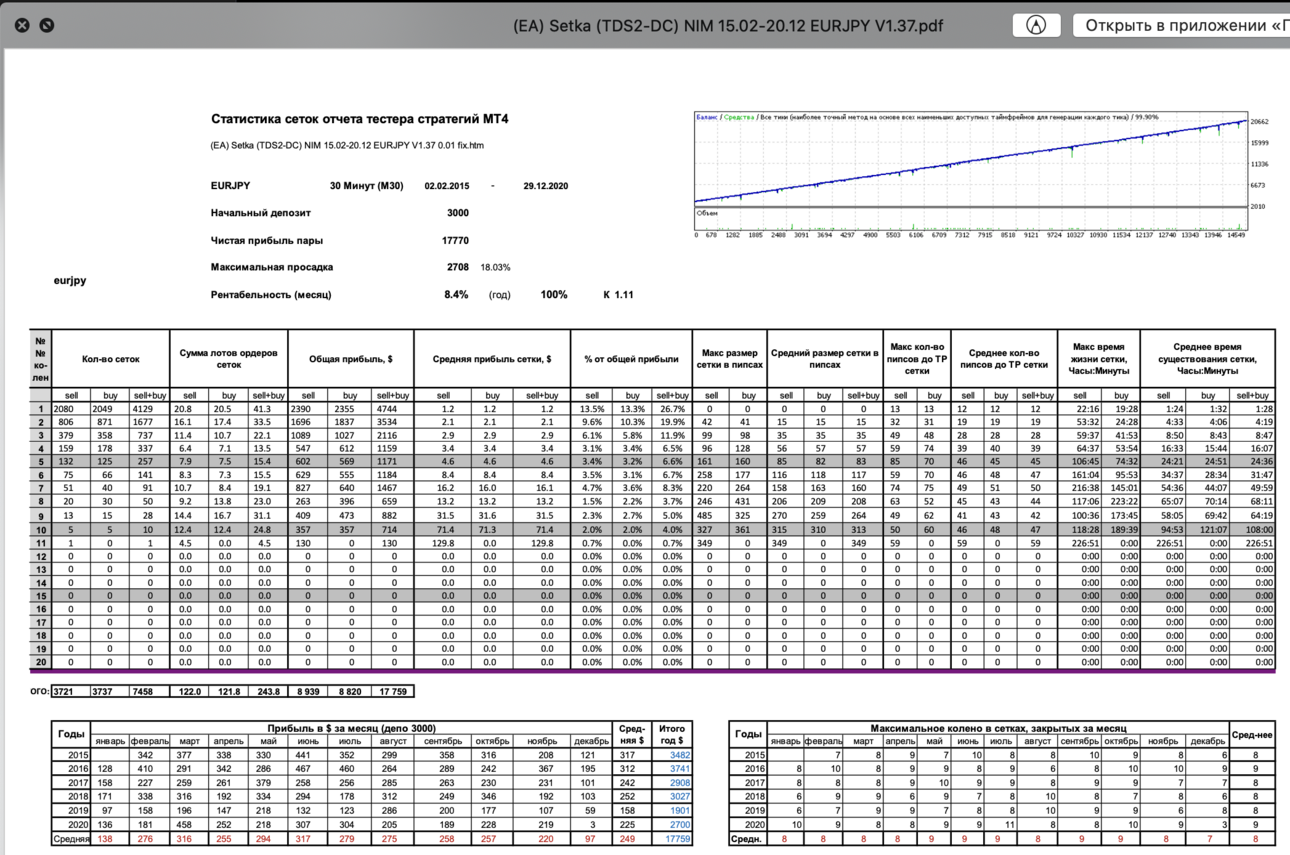Click the 'Макс размер сетки в пипсах' header
1290x855 pixels.
[x=728, y=359]
